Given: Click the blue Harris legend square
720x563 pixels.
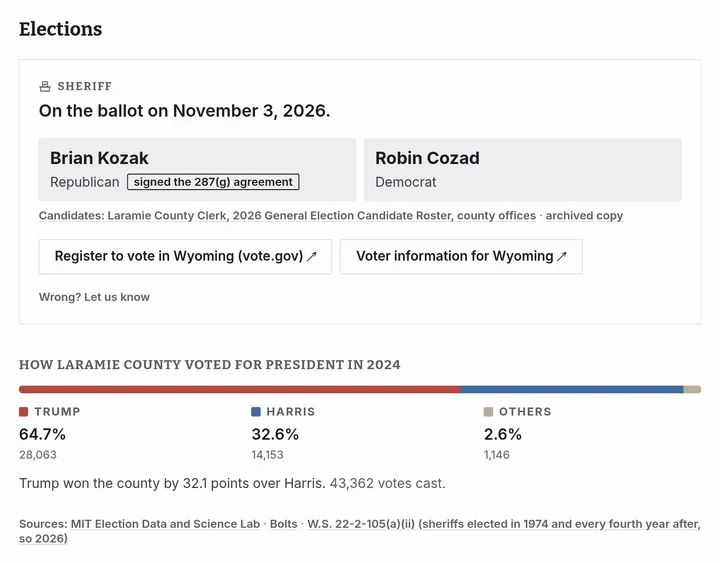Looking at the screenshot, I should click(x=256, y=411).
